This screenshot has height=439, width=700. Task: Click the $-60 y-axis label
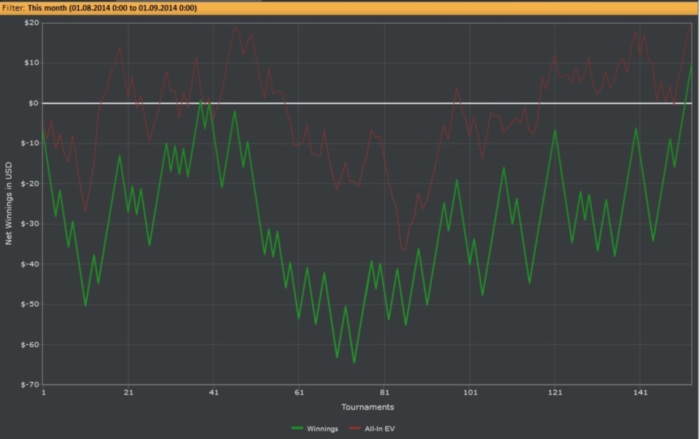tap(30, 344)
